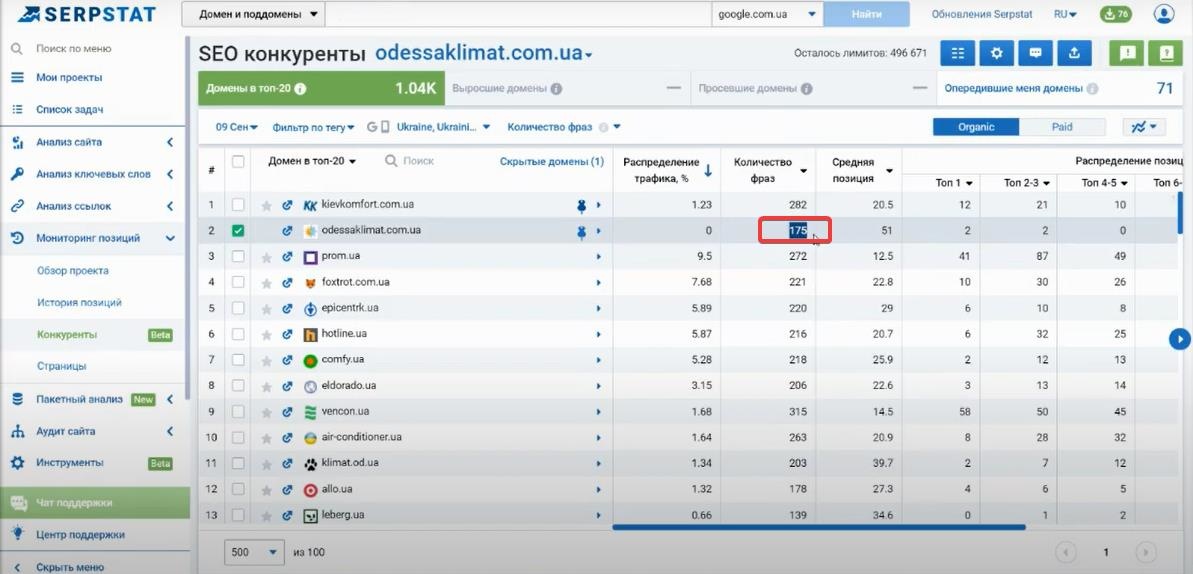This screenshot has height=574, width=1193.
Task: Open the Фильтр по тегу dropdown
Action: [x=313, y=127]
